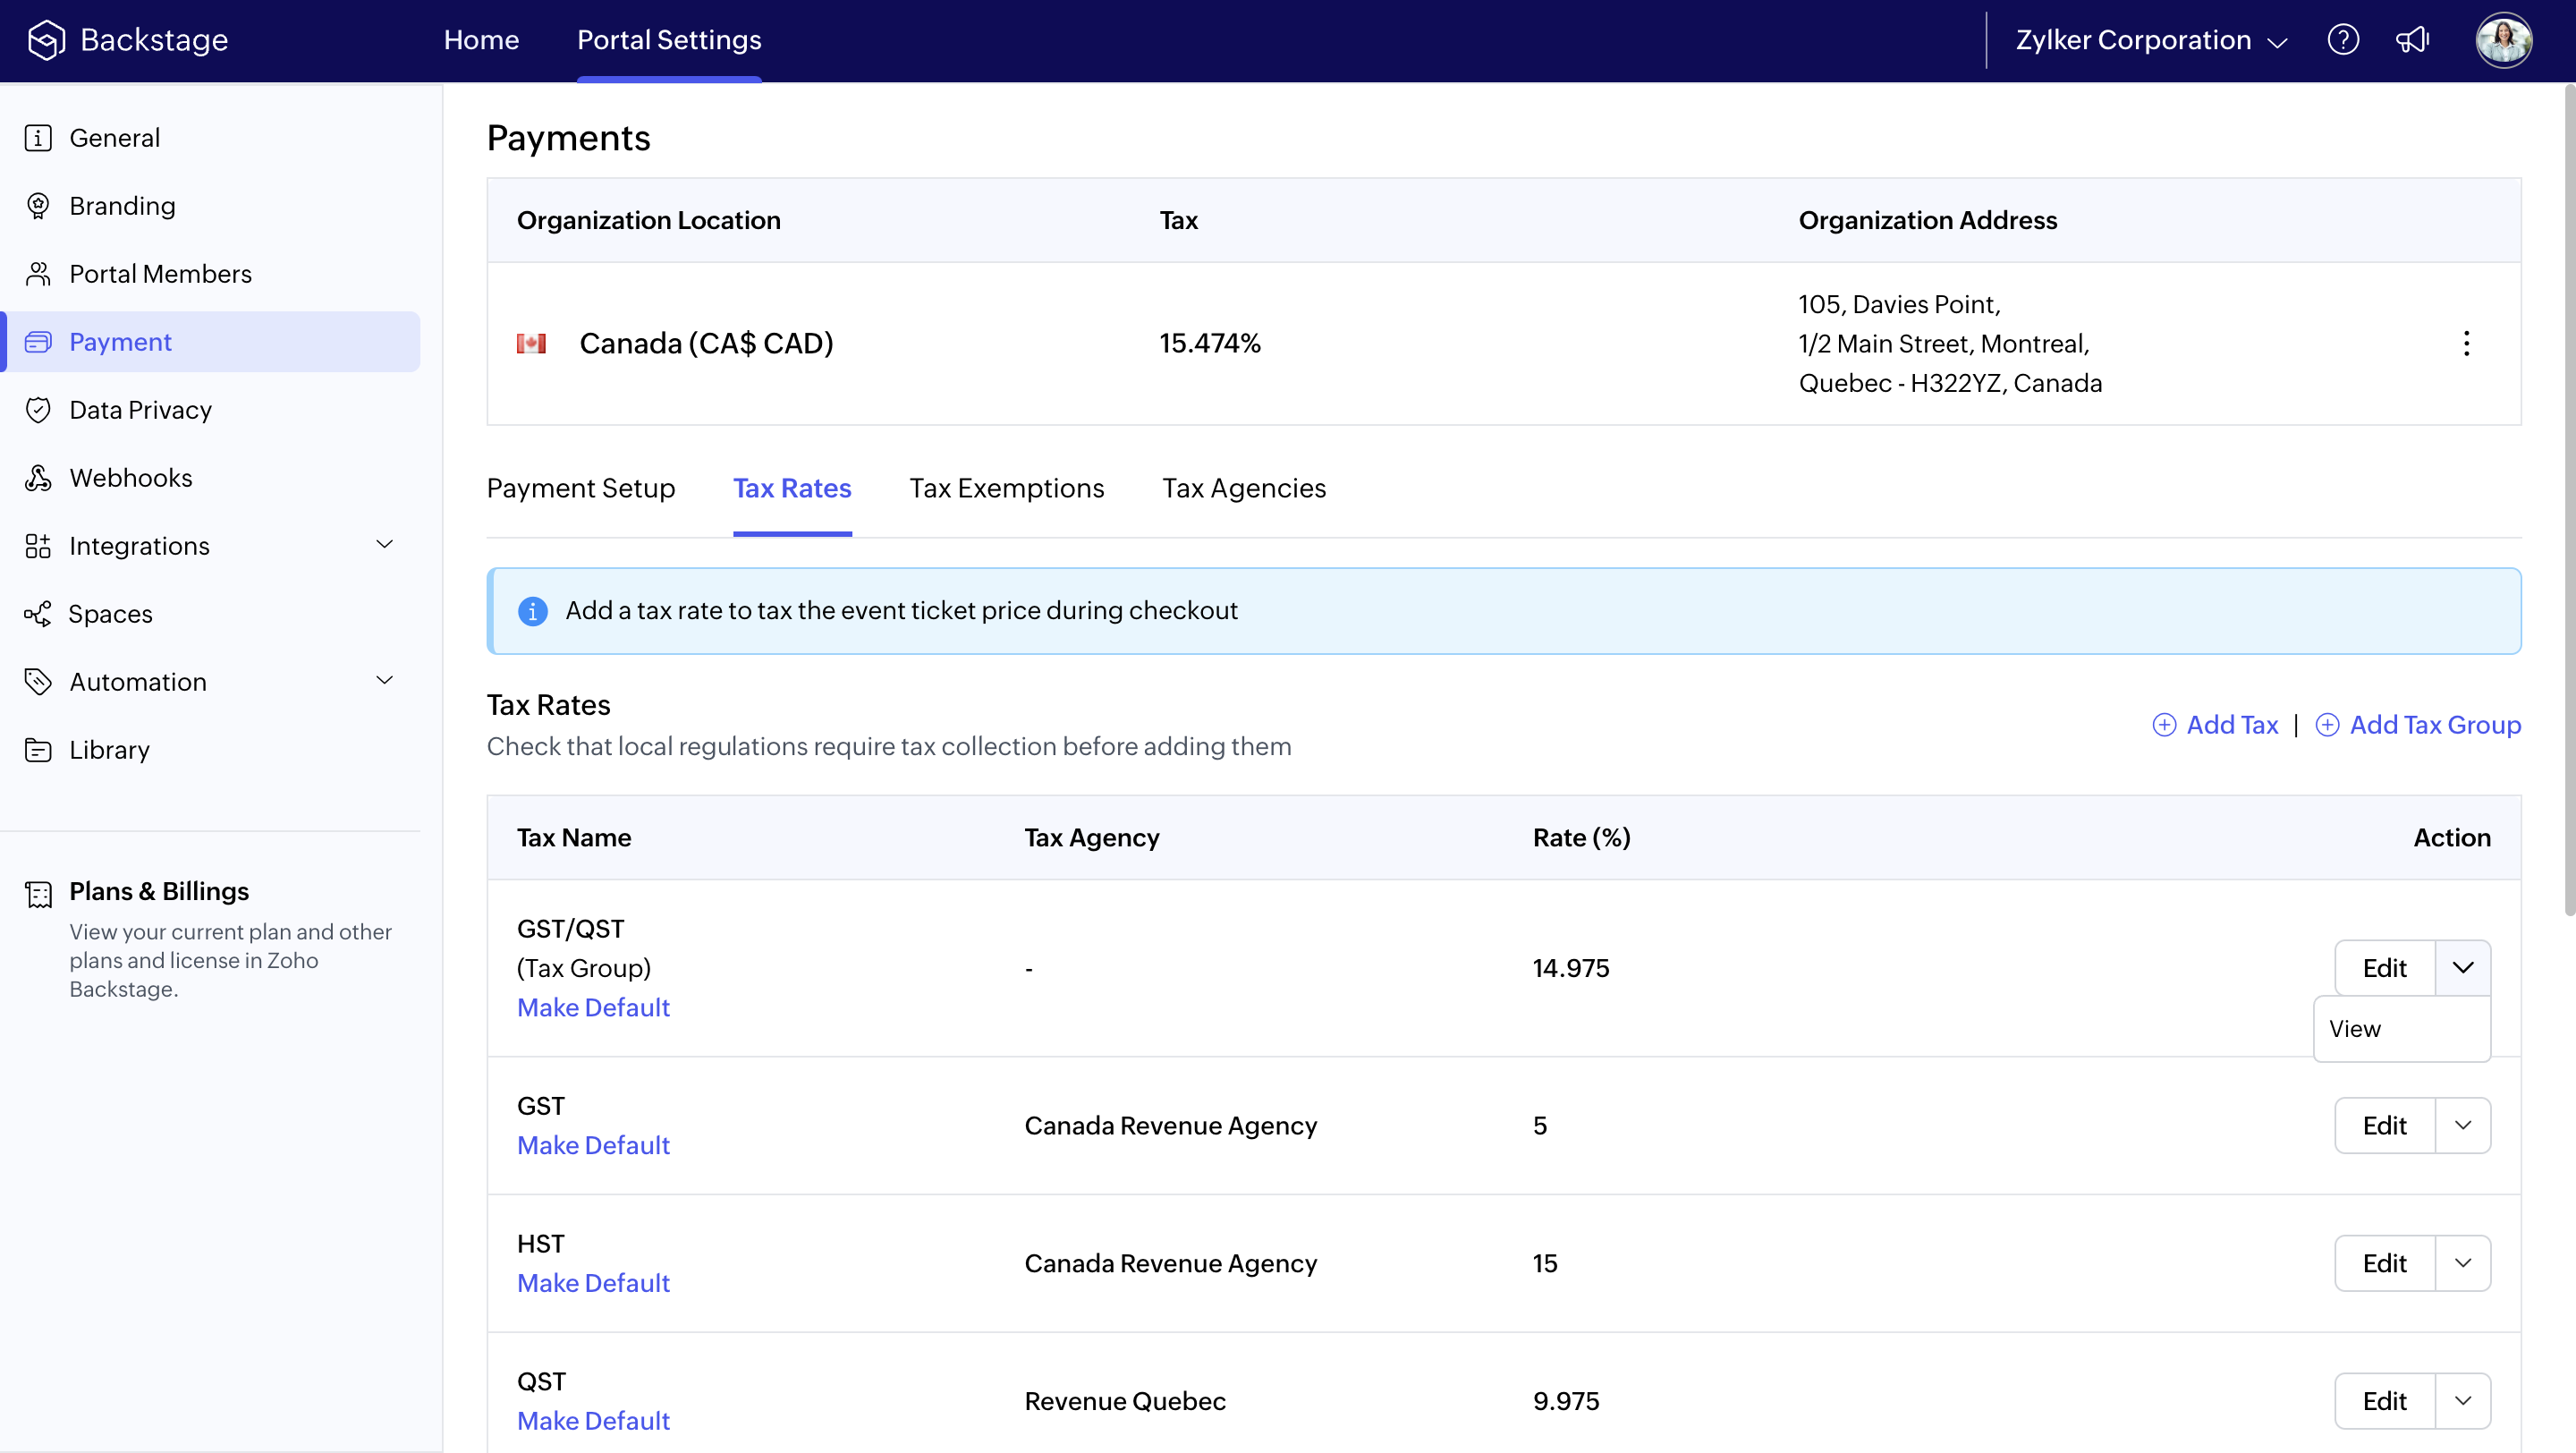Screen dimensions: 2576x1453
Task: Open the Zylker Corporation dropdown
Action: (x=2150, y=40)
